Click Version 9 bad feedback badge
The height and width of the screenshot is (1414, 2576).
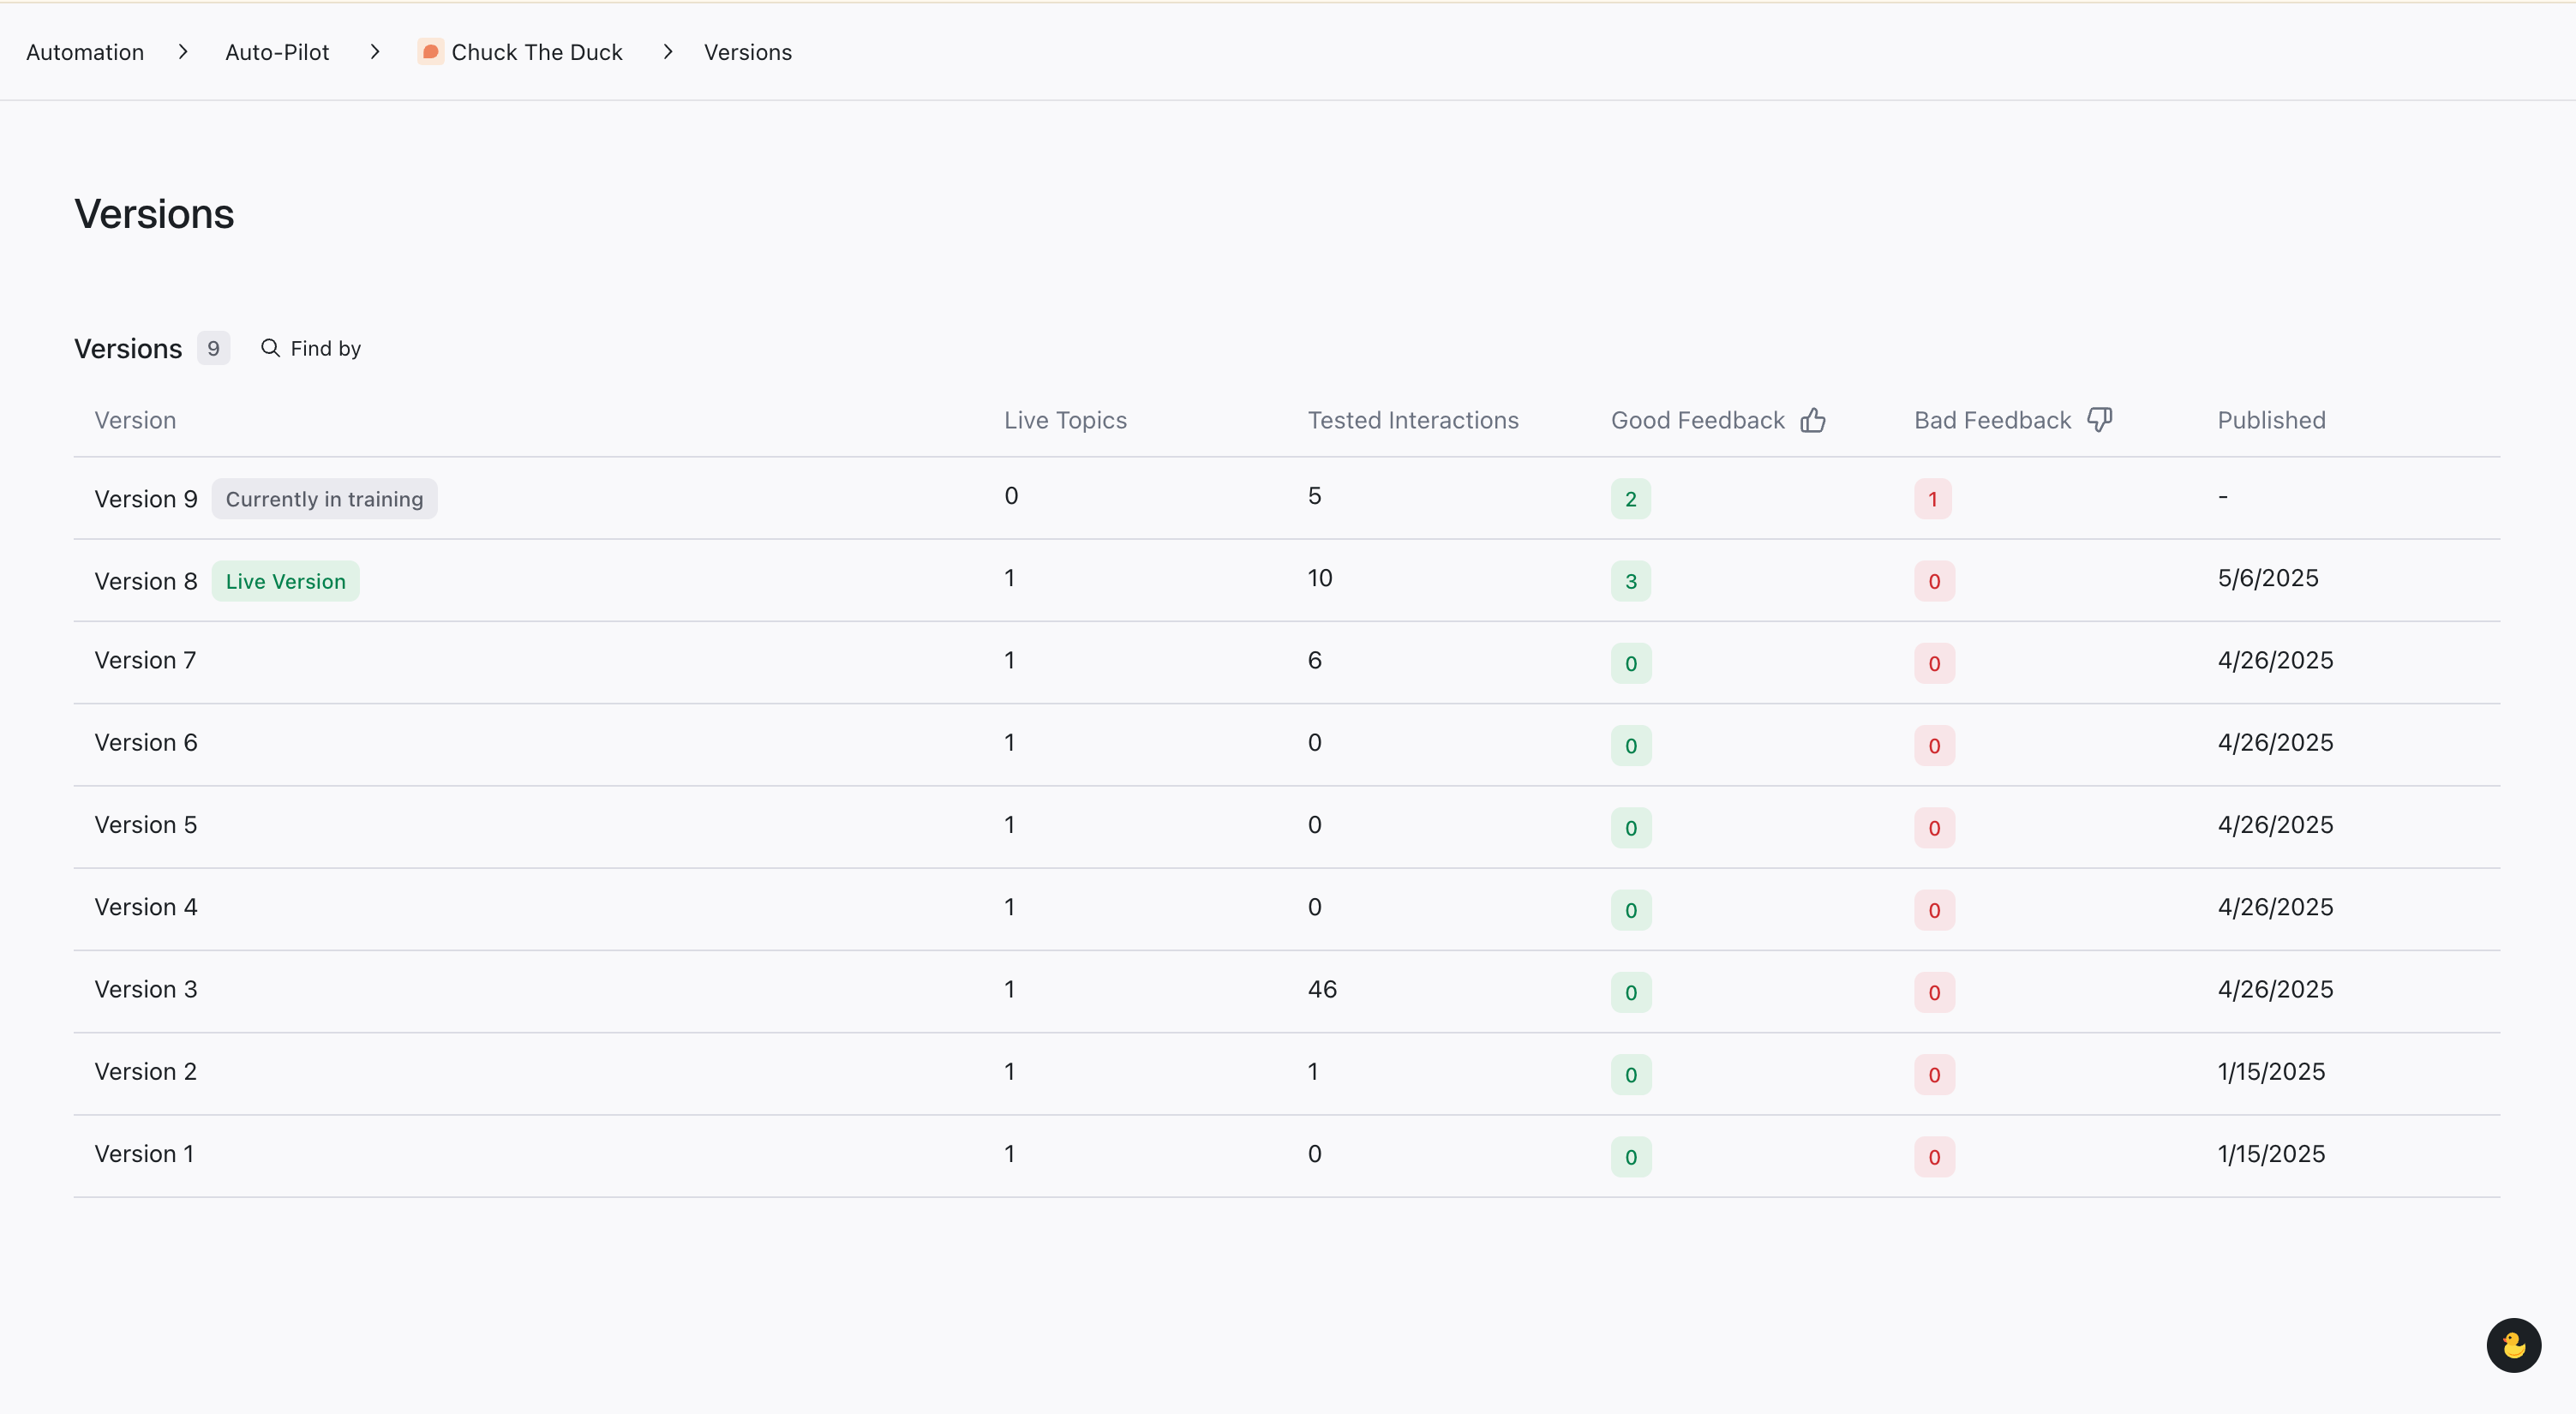(1932, 499)
